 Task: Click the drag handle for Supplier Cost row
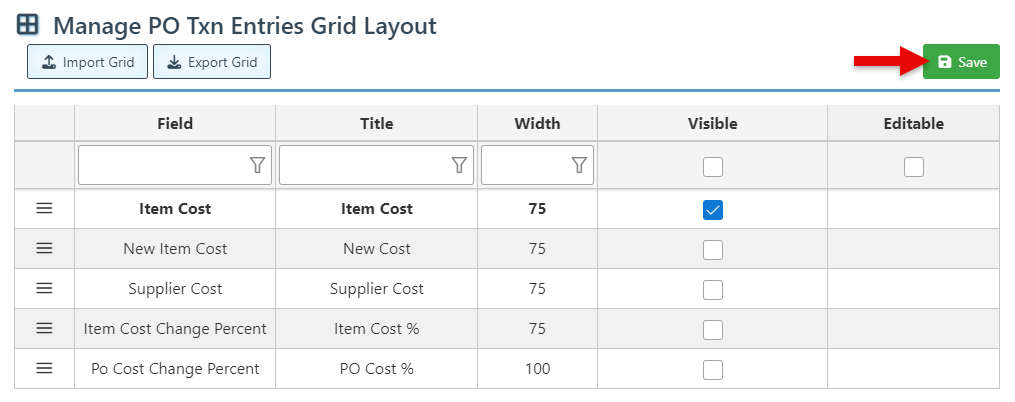44,288
